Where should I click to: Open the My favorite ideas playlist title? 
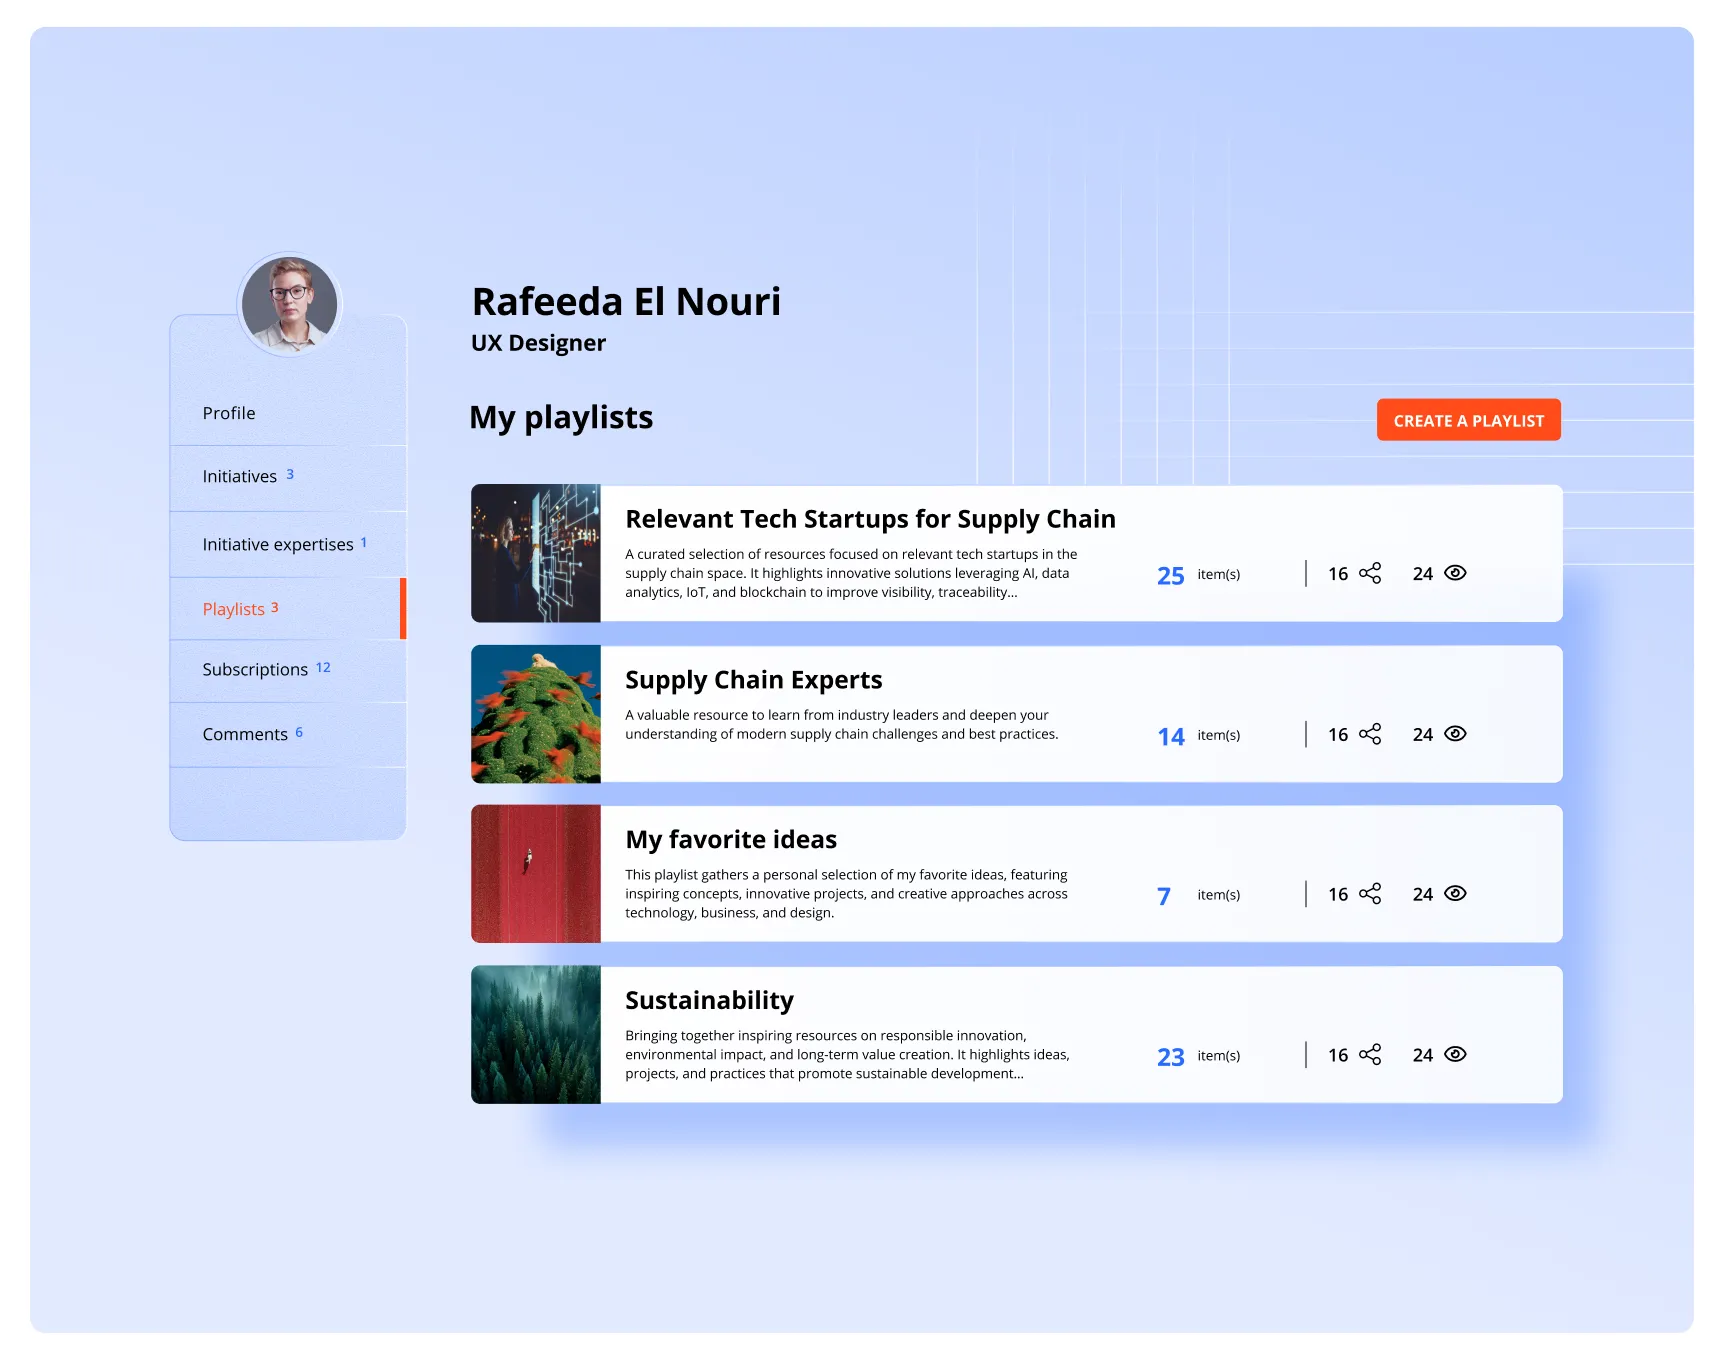coord(731,839)
